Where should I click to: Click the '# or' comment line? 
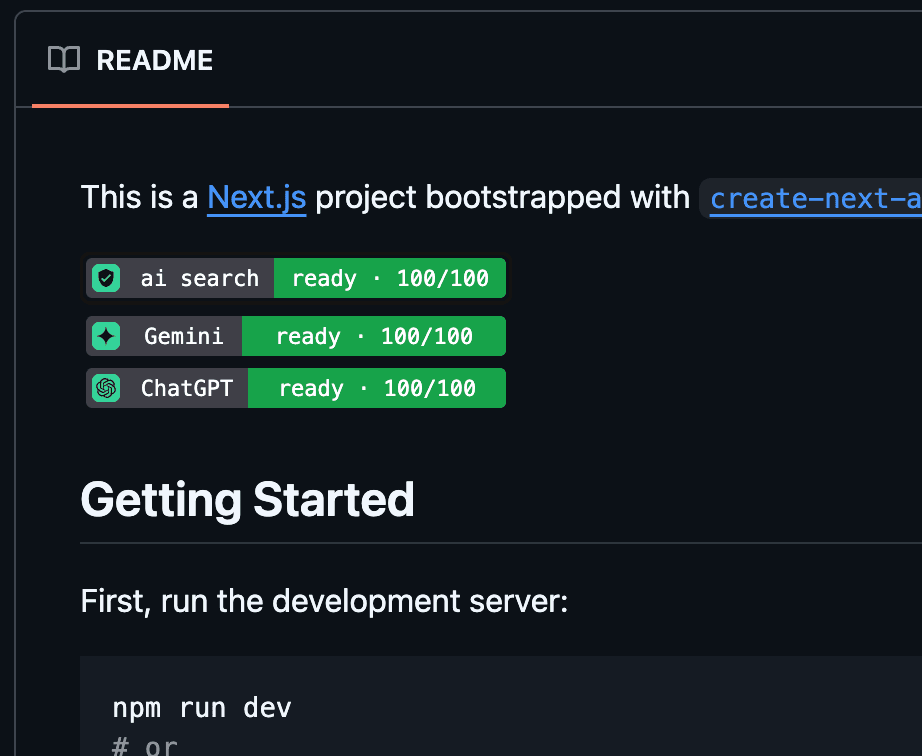[x=145, y=745]
